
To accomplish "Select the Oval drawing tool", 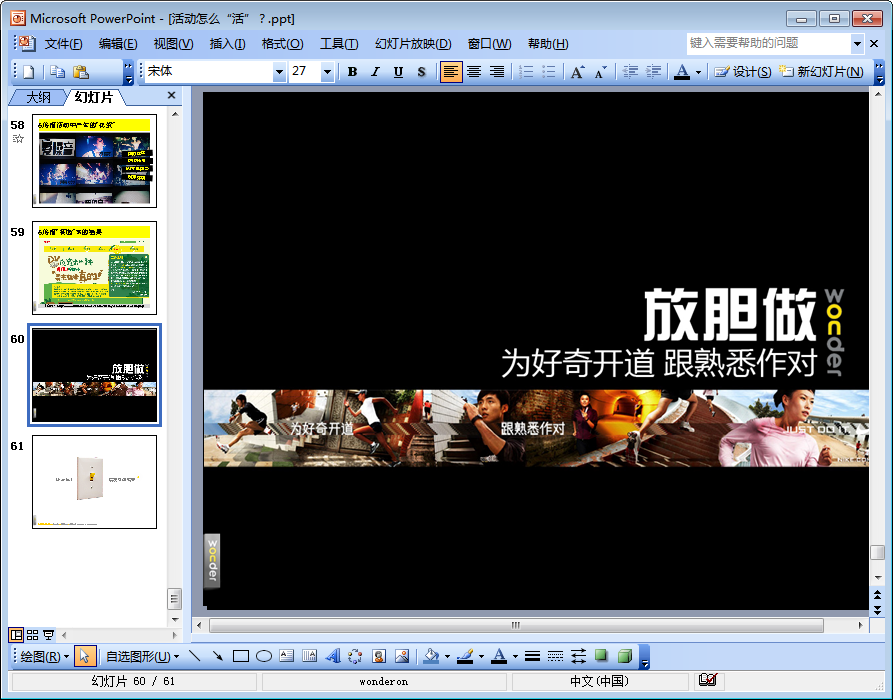I will pos(264,656).
